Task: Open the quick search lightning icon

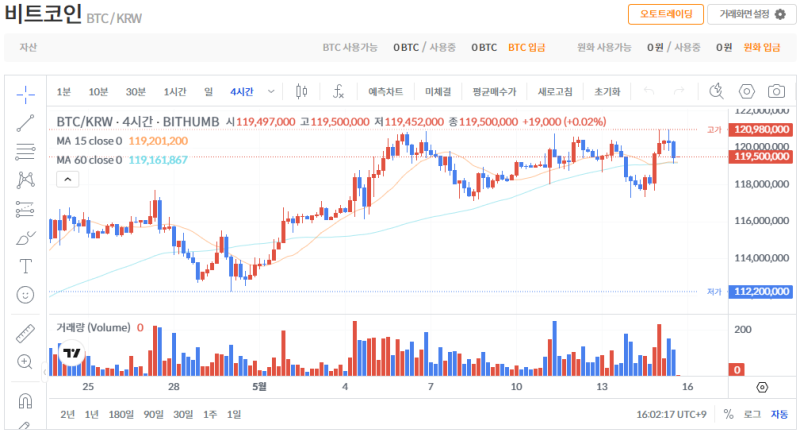Action: pyautogui.click(x=716, y=91)
